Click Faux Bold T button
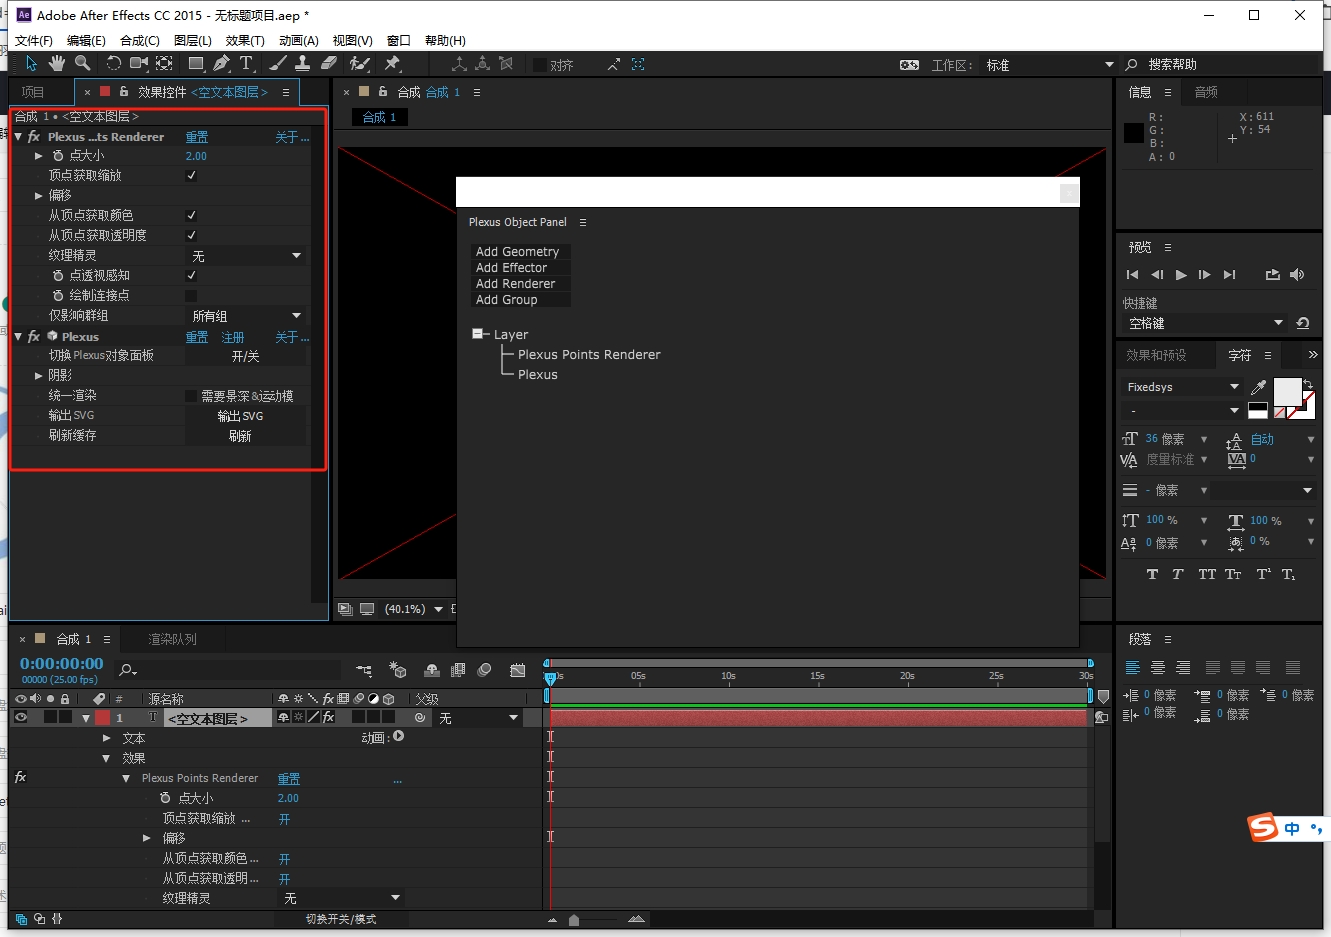Screen dimensions: 1331x937 coord(1152,574)
